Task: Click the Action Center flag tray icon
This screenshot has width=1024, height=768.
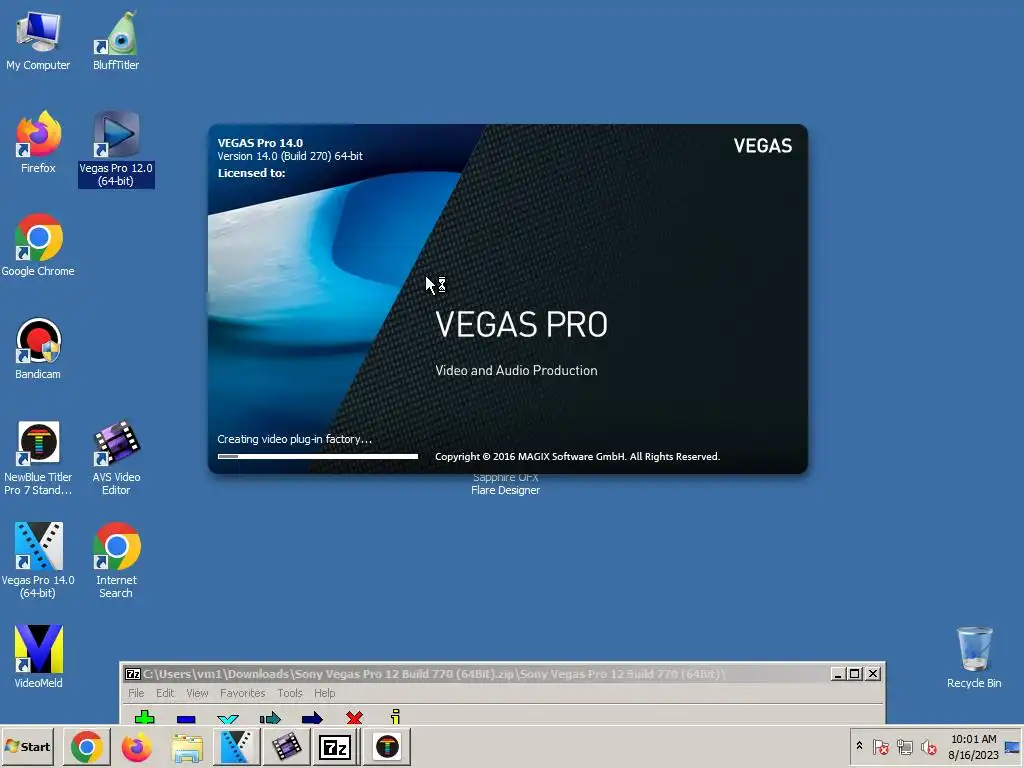Action: pyautogui.click(x=880, y=746)
